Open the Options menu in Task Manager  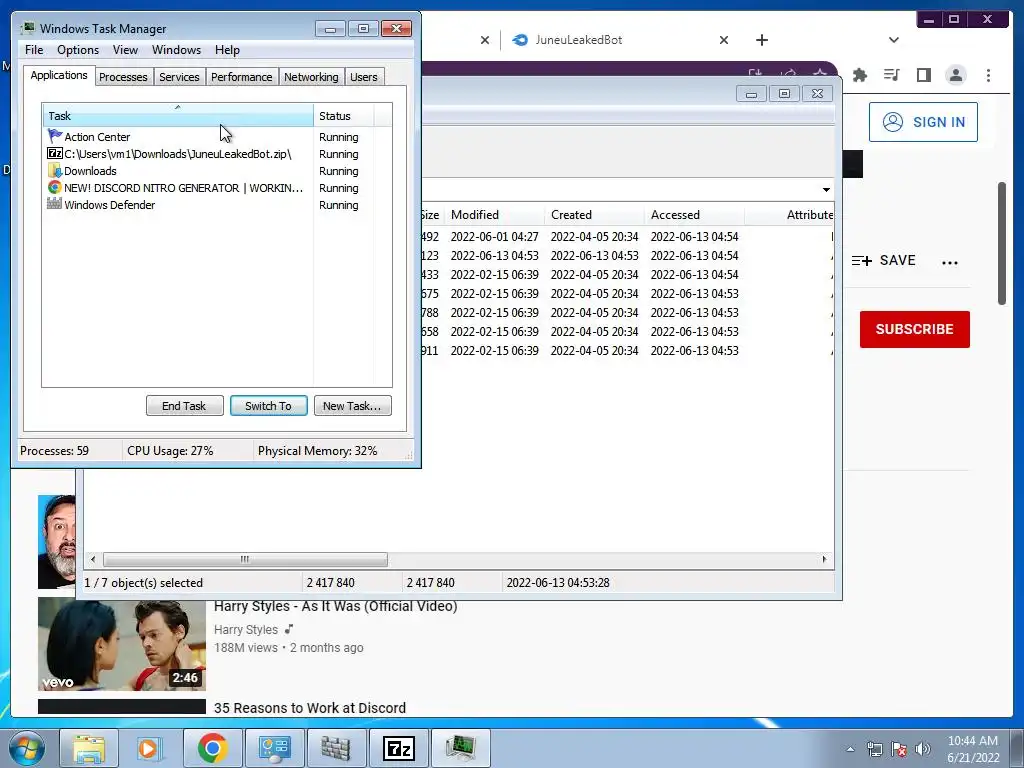click(x=78, y=50)
